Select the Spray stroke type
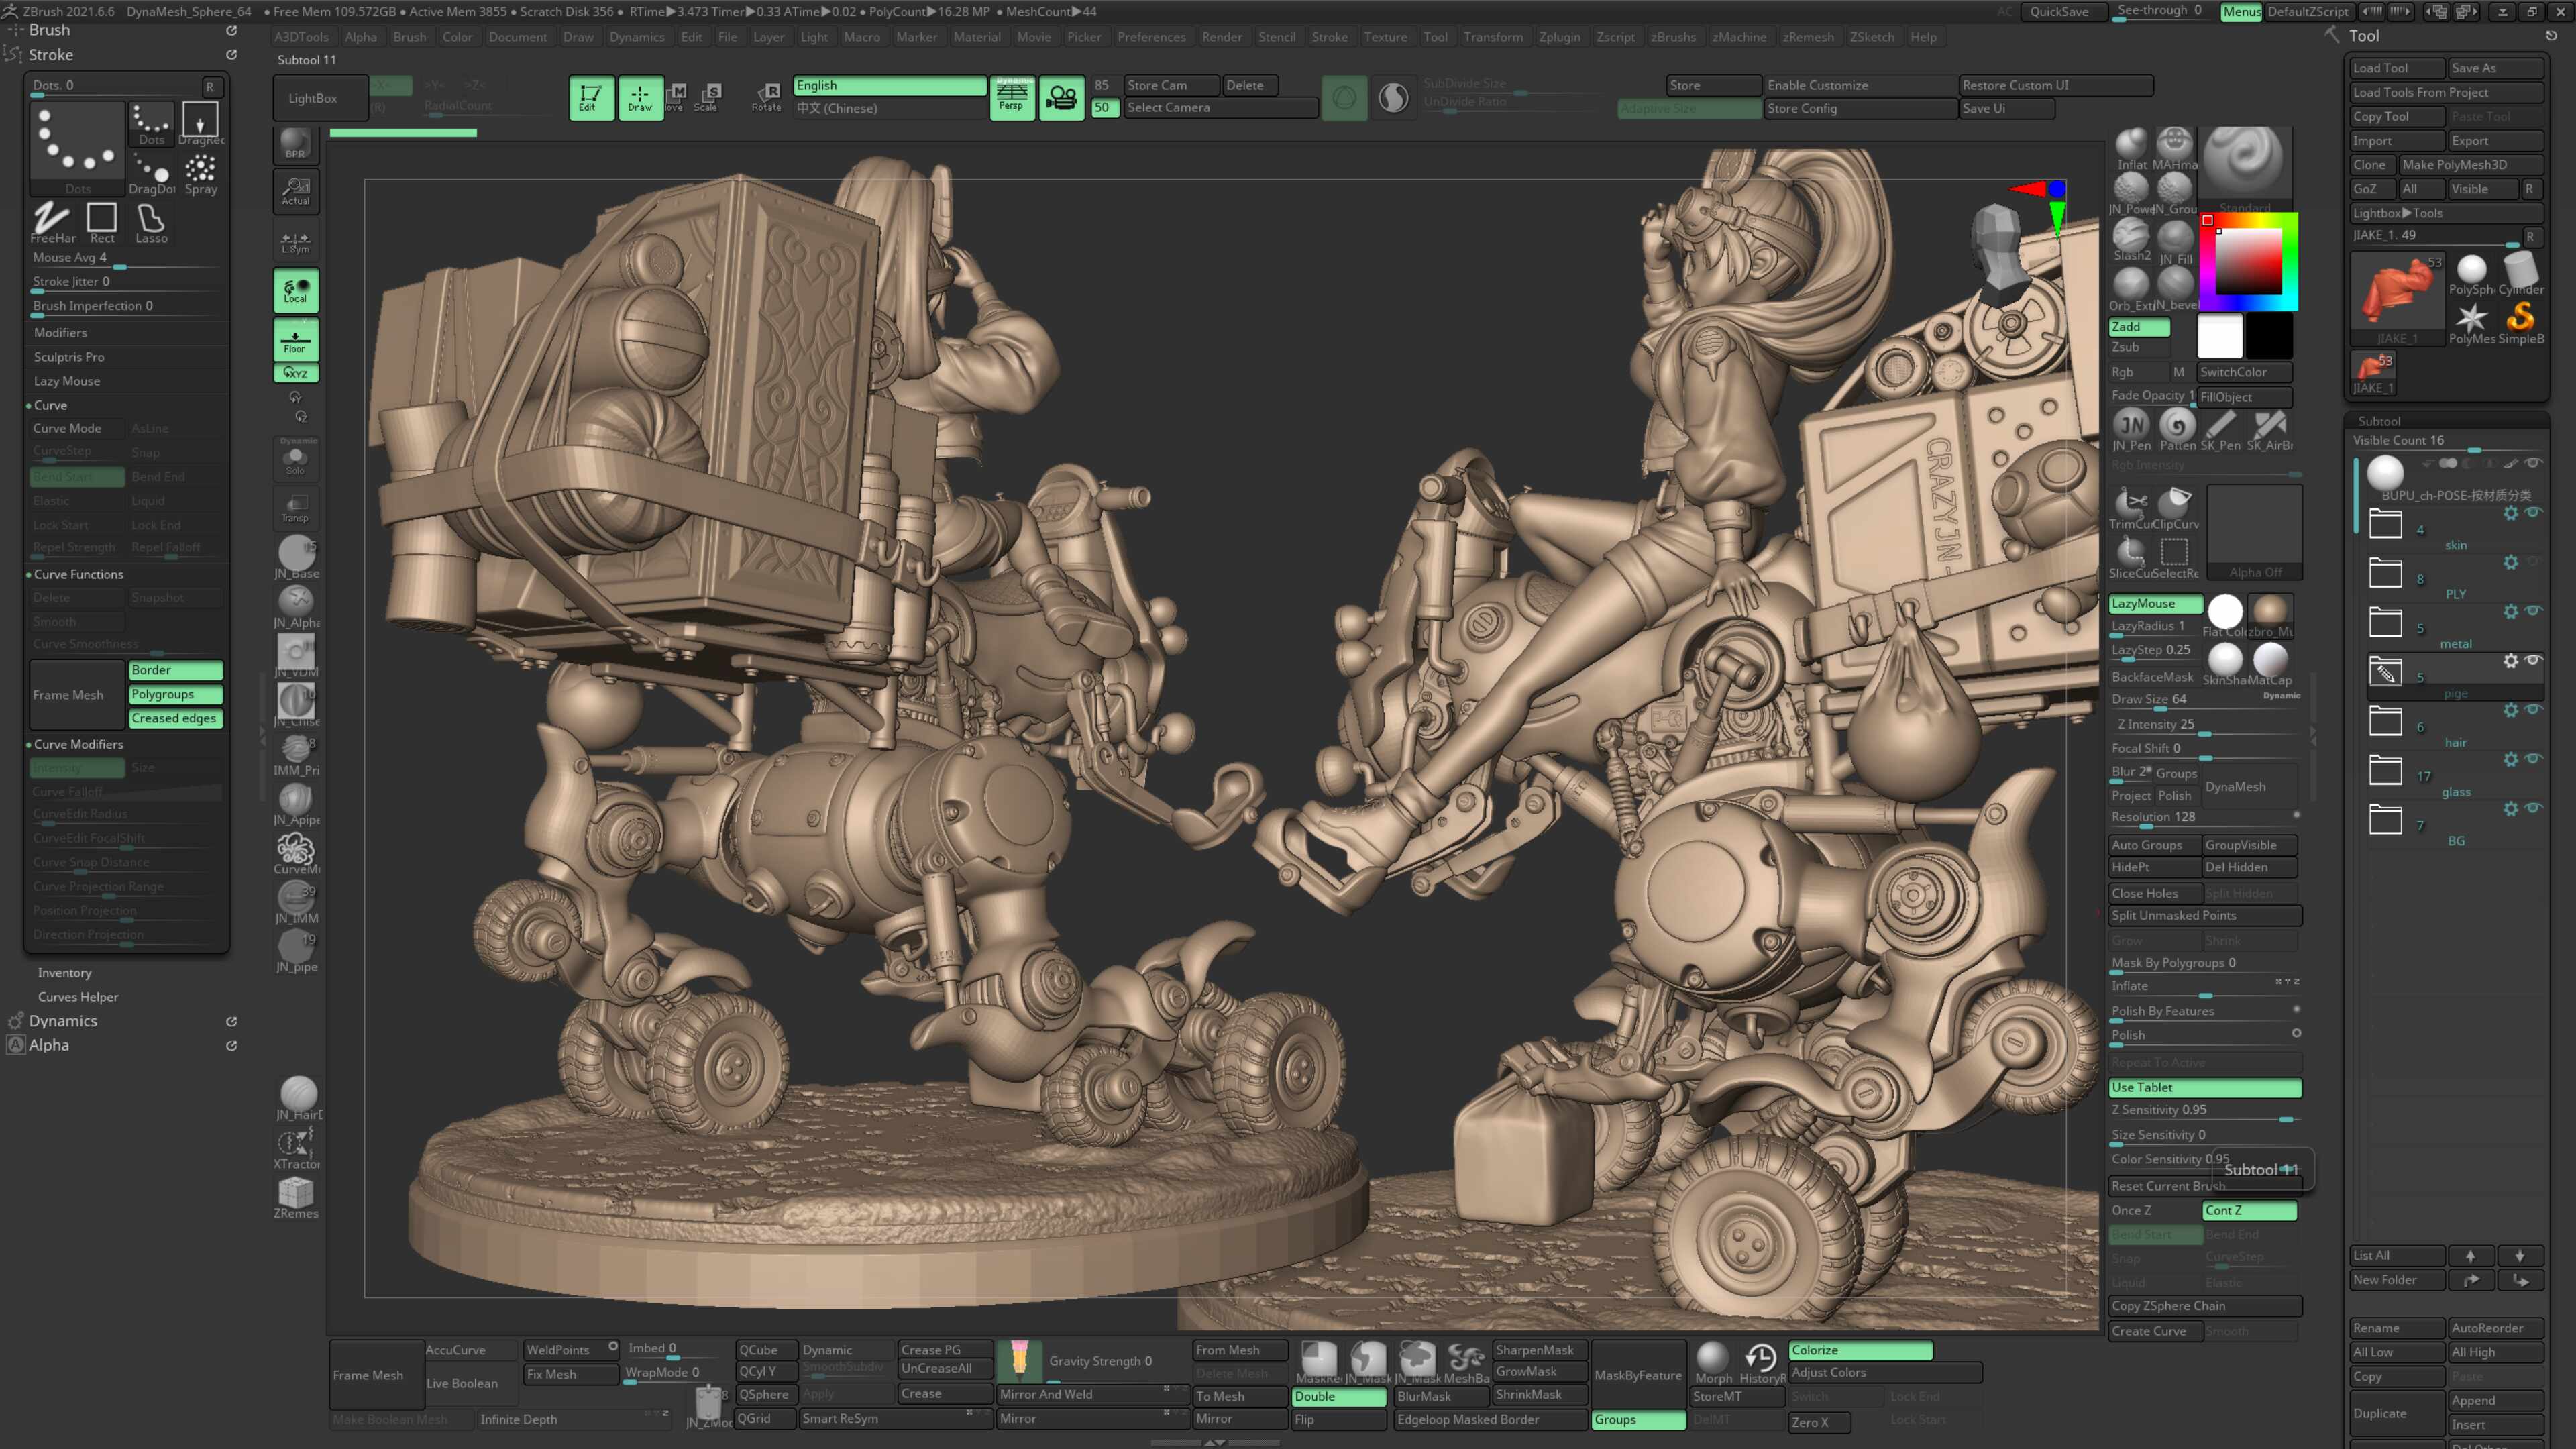The image size is (2576, 1449). point(200,173)
